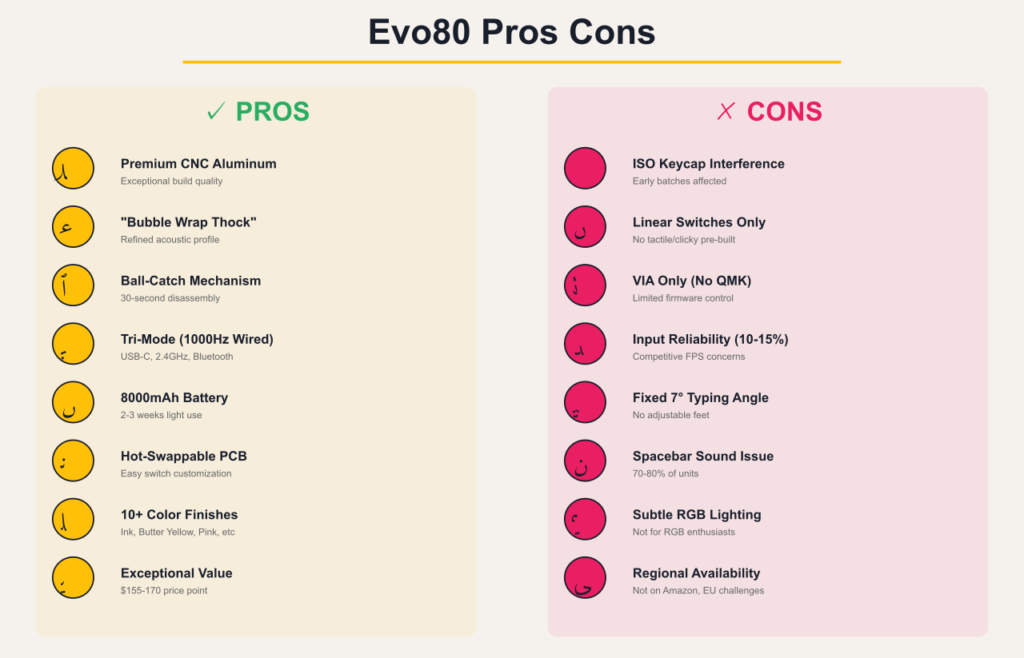Viewport: 1024px width, 658px height.
Task: Click the yellow icon beside Premium CNC Aluminum
Action: (x=73, y=169)
